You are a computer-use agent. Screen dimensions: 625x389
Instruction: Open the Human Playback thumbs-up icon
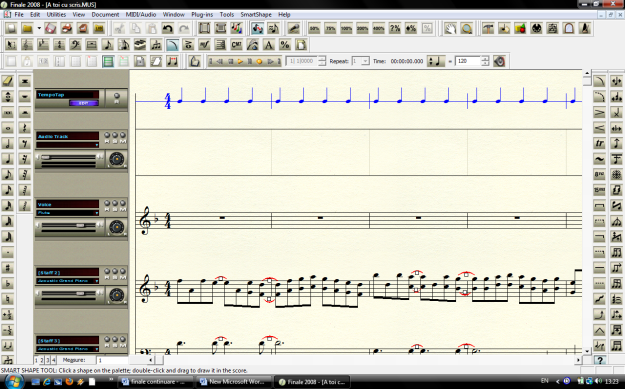195,61
